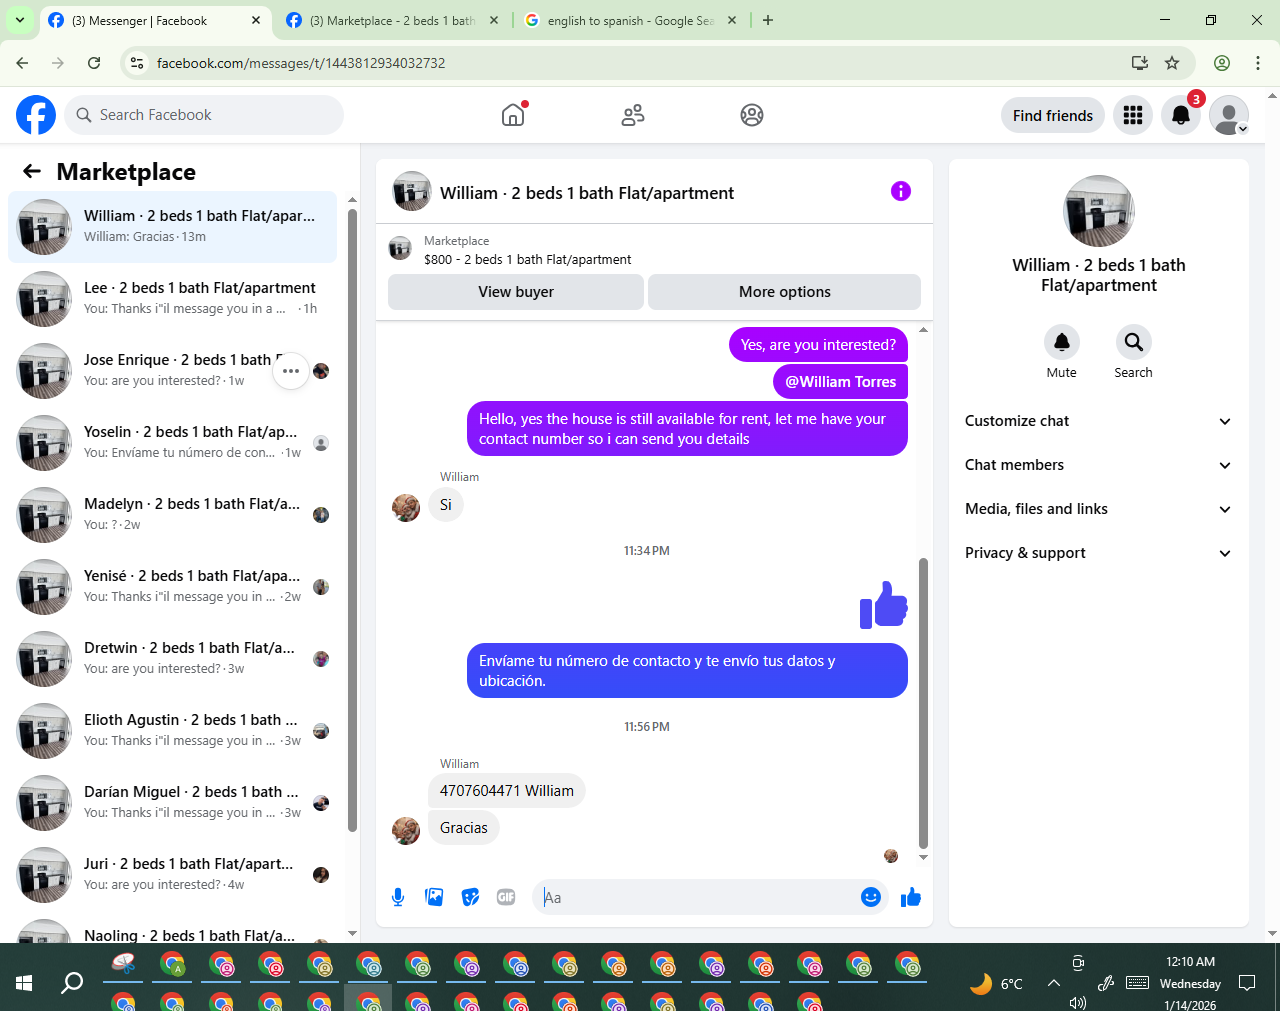The height and width of the screenshot is (1011, 1280).
Task: Focus the Search Facebook field
Action: (x=204, y=115)
